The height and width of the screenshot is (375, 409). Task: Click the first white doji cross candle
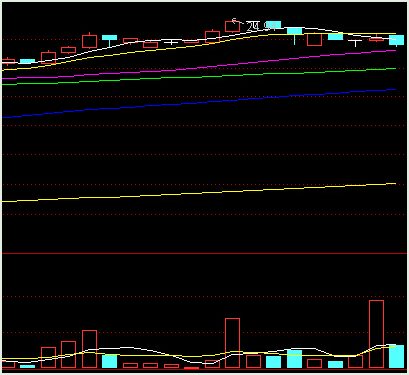pos(171,42)
